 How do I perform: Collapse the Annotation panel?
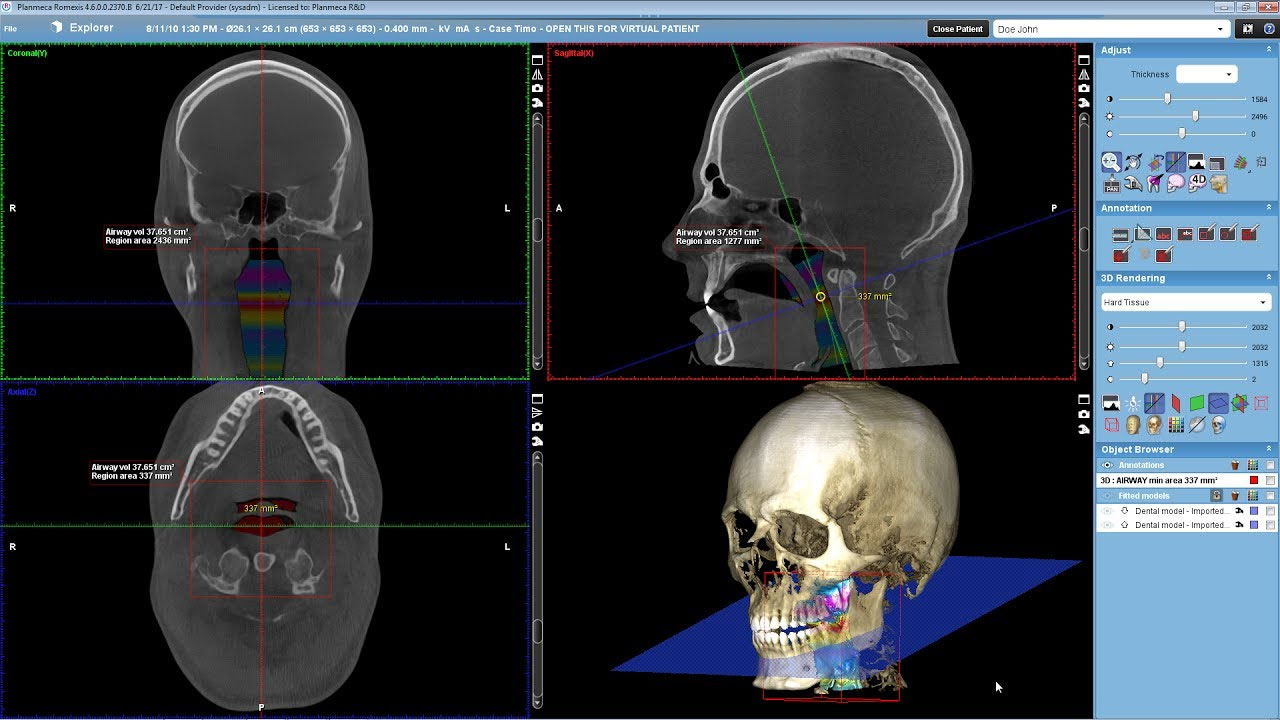(x=1269, y=208)
